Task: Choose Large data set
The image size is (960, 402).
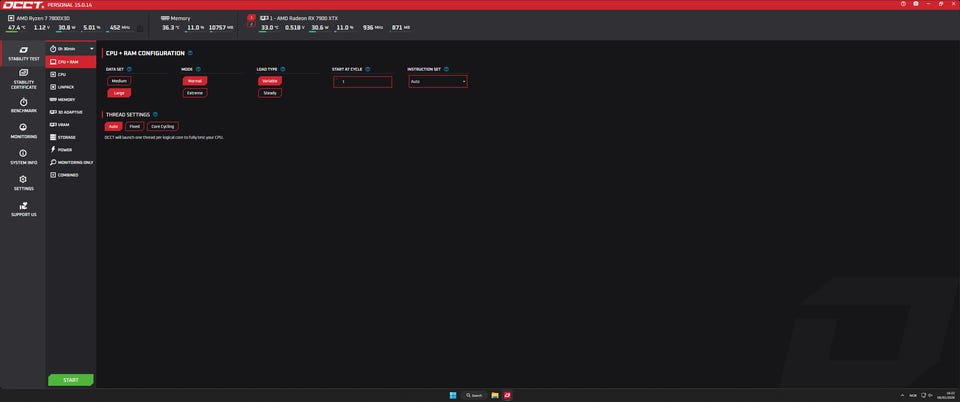Action: 119,93
